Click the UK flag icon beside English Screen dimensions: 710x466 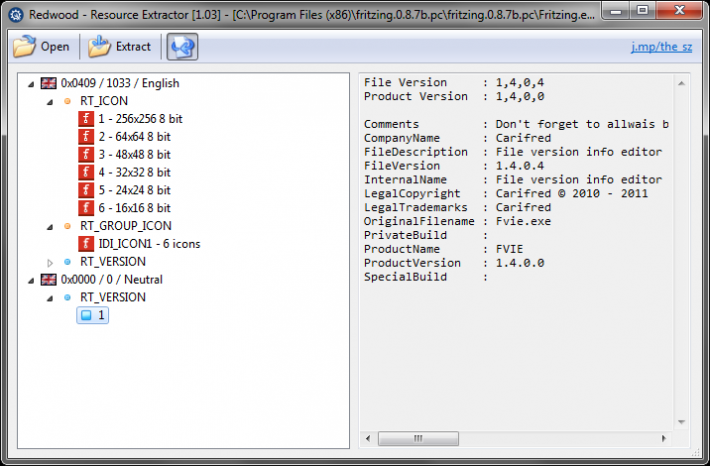click(x=48, y=83)
